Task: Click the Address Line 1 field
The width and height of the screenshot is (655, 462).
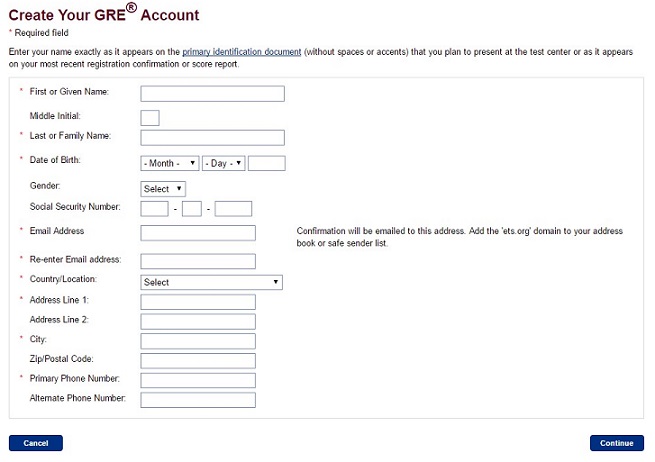Action: (198, 302)
